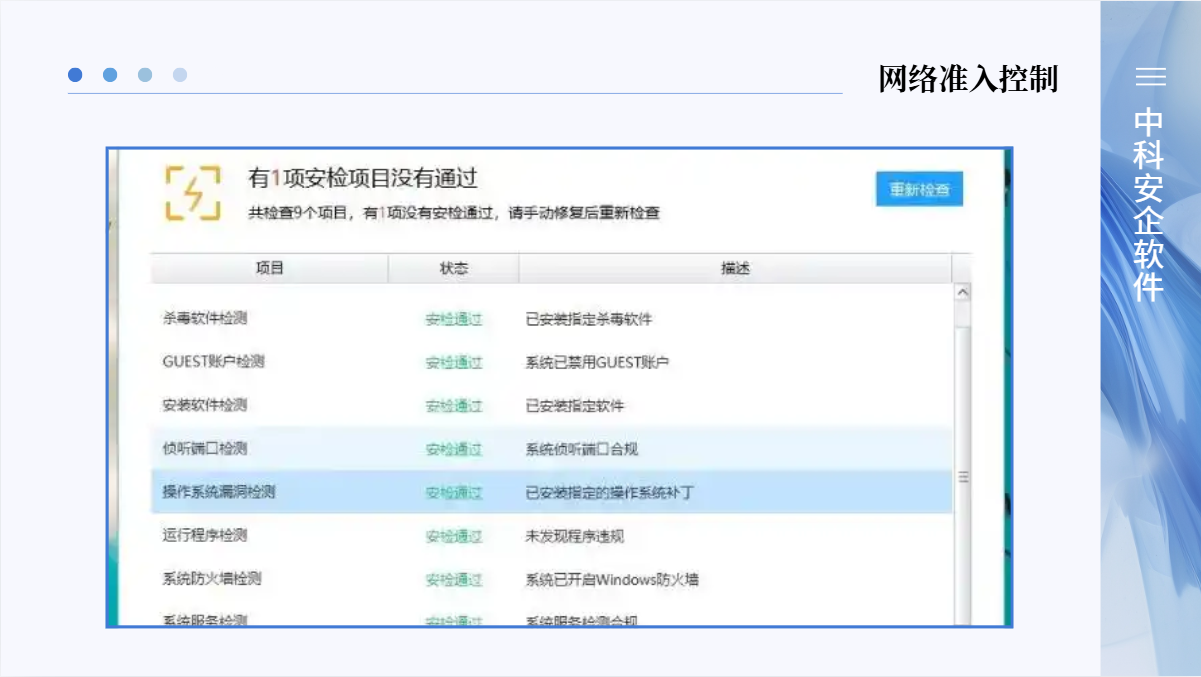Viewport: 1201px width, 677px height.
Task: Click the scrollbar up arrow in the list
Action: (963, 293)
